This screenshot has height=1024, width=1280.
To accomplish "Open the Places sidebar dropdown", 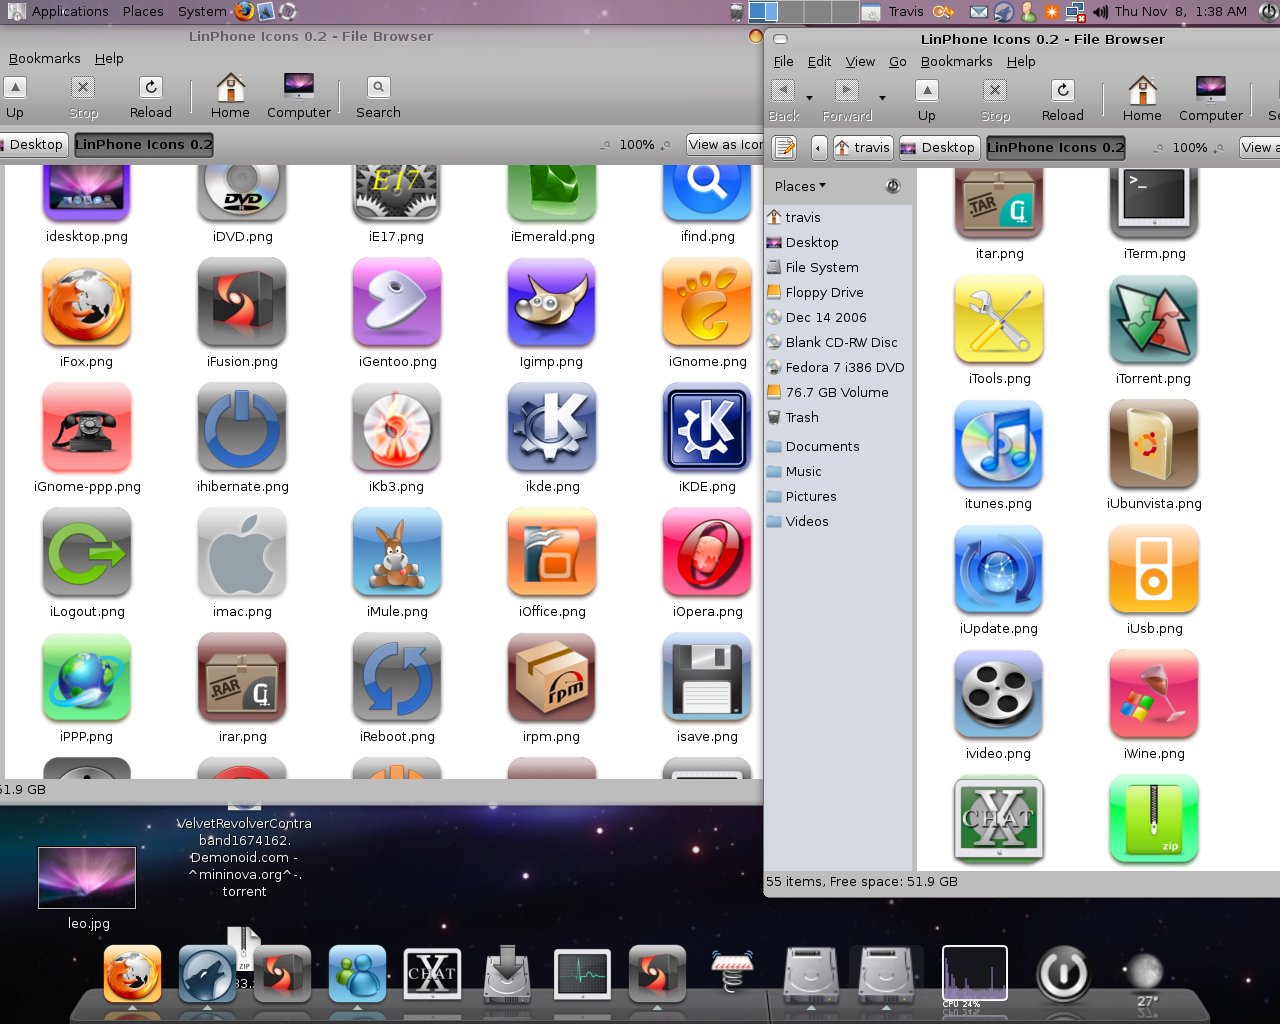I will pos(800,186).
